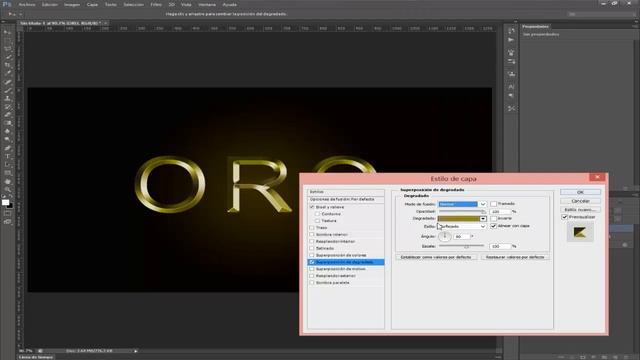The width and height of the screenshot is (640, 360).
Task: Click the Escala percentage input field
Action: 500,246
